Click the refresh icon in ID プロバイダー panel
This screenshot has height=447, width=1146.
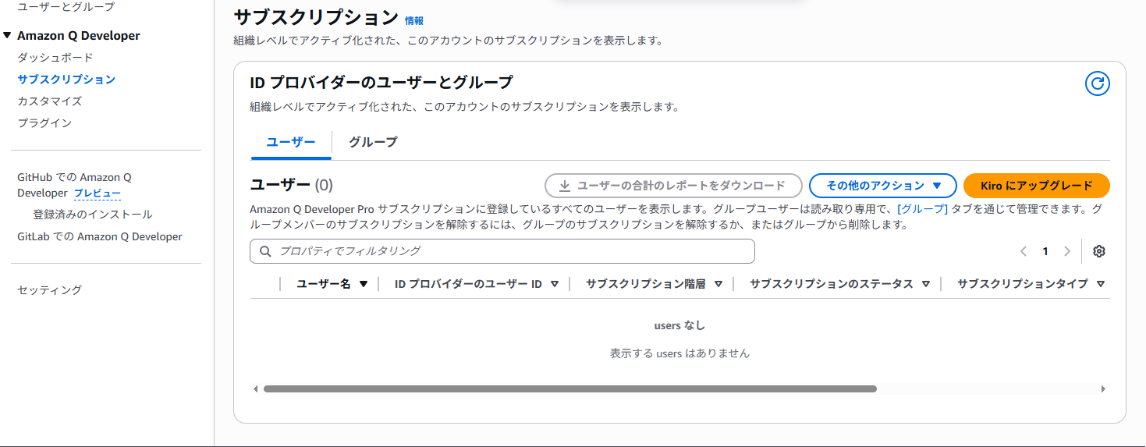point(1097,84)
